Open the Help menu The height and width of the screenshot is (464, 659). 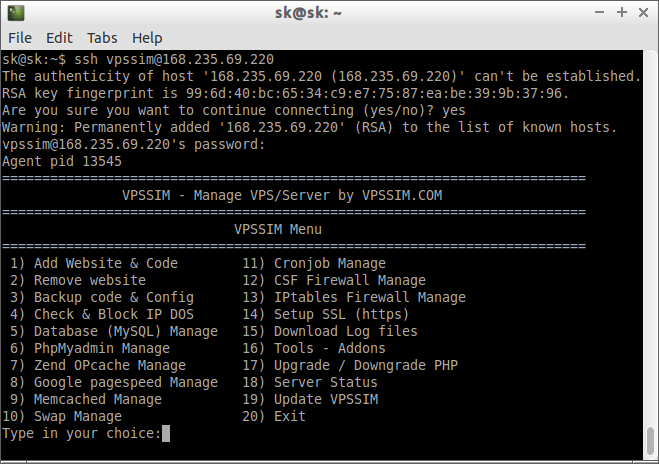pos(147,38)
